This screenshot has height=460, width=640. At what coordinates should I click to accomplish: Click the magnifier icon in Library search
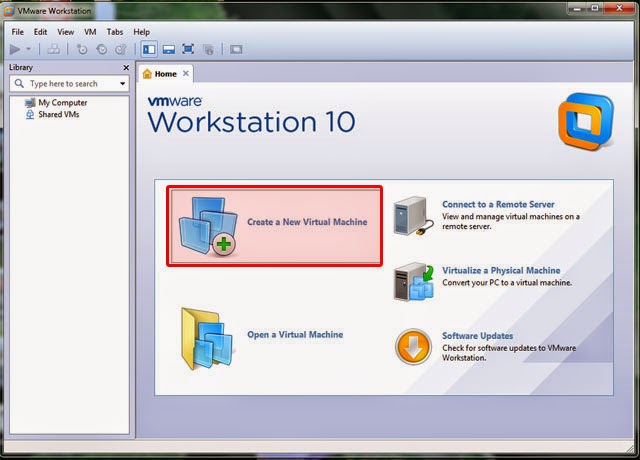click(19, 84)
